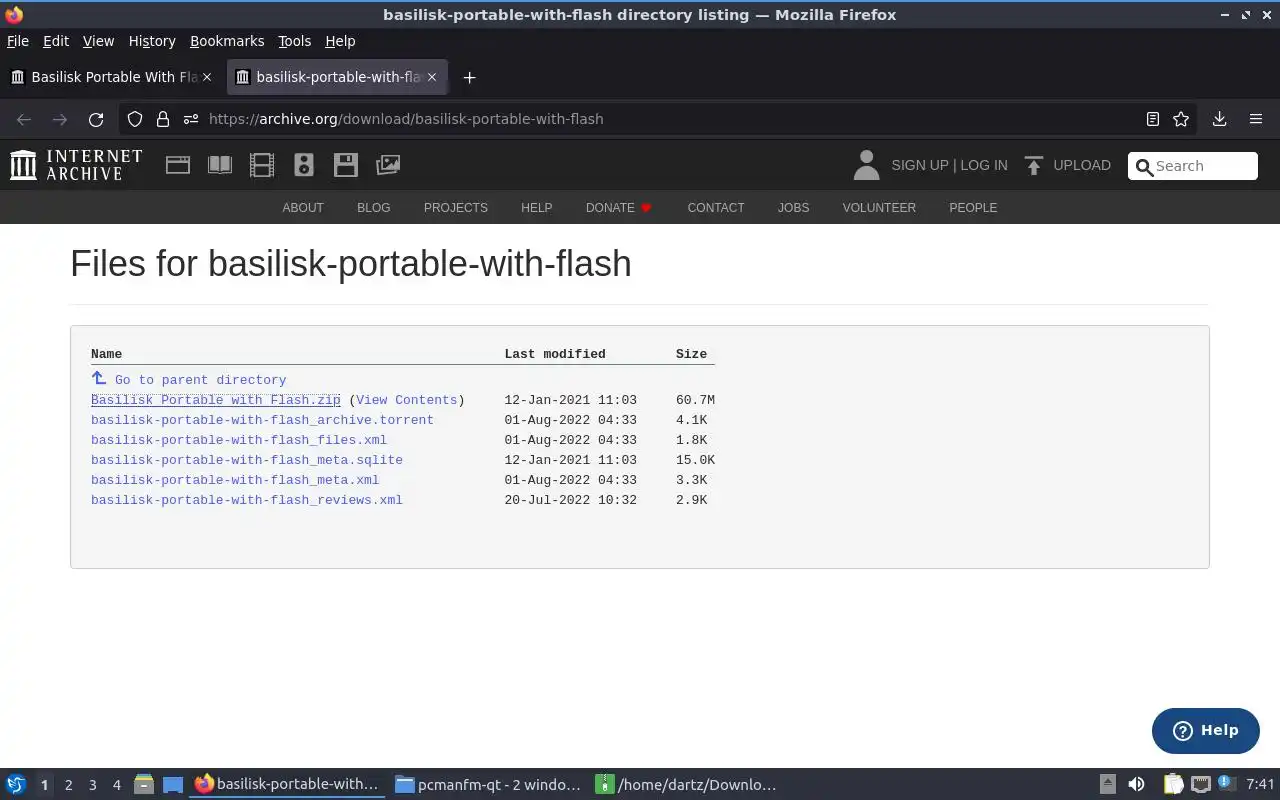1280x800 pixels.
Task: Click the show desktop taskbar icon
Action: pyautogui.click(x=173, y=785)
